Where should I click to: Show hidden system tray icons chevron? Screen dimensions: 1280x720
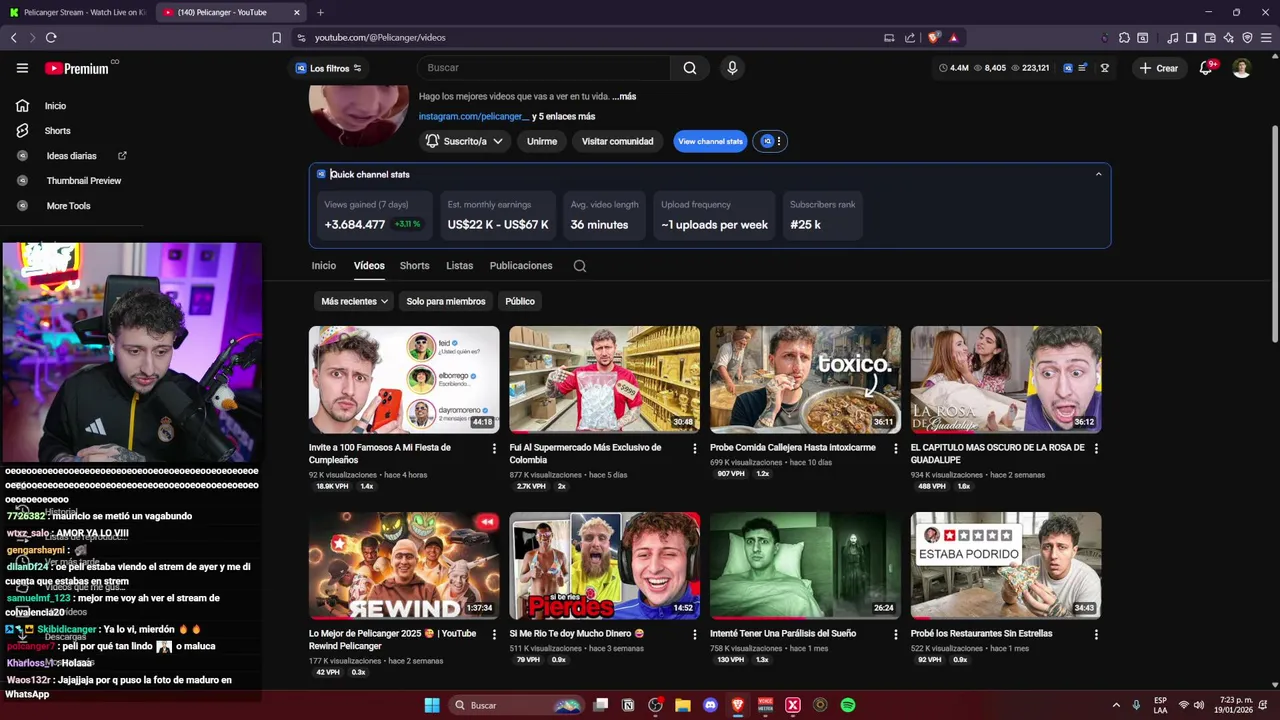point(1116,705)
